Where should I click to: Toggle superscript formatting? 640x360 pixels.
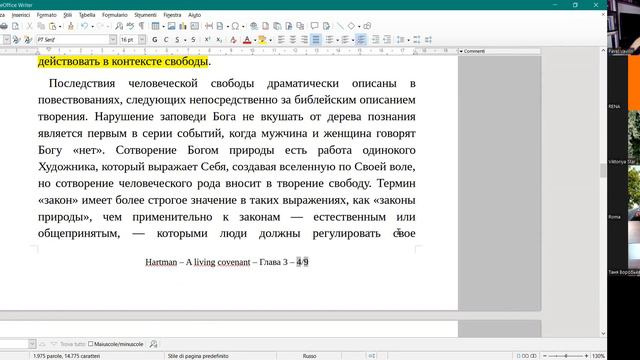point(207,40)
